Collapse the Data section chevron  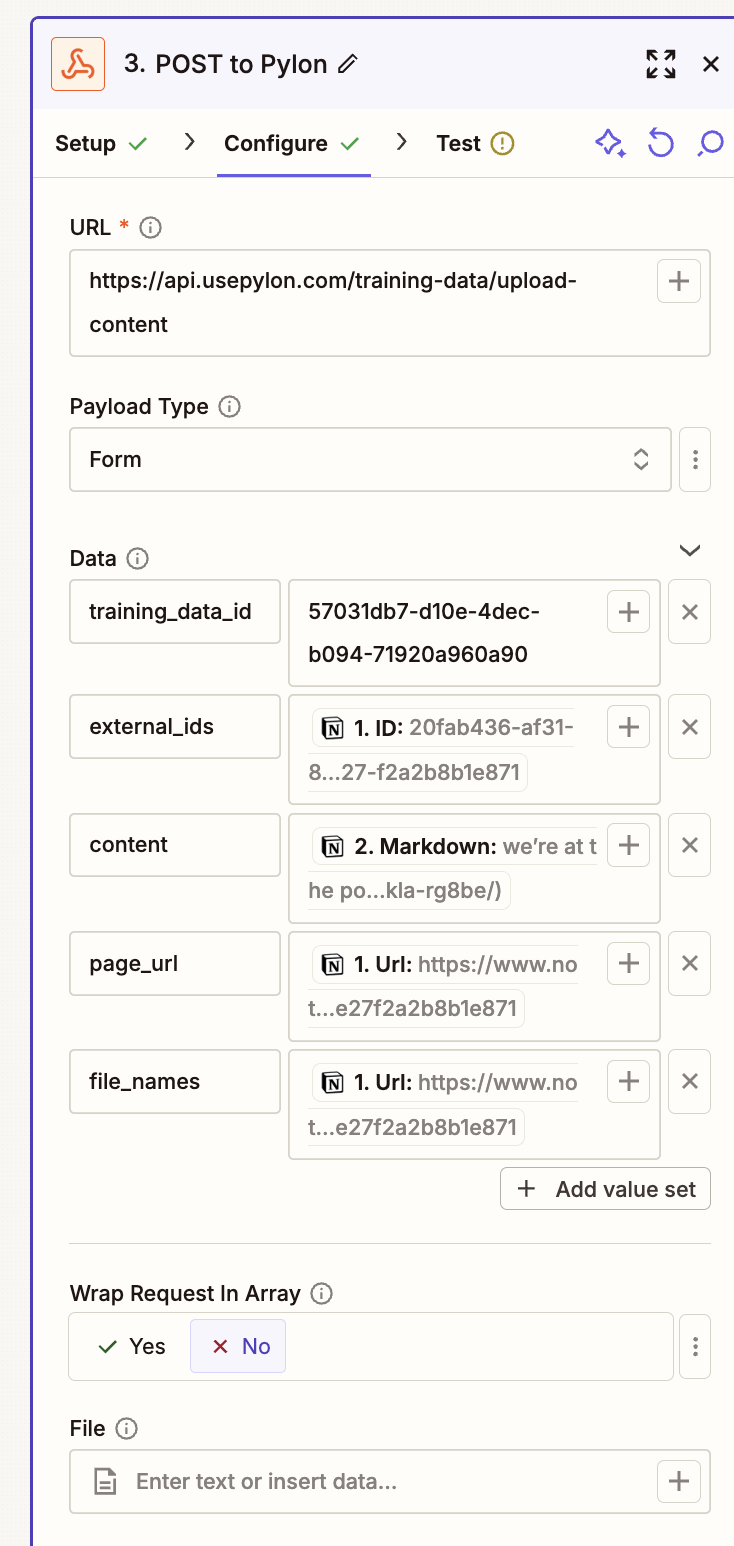tap(690, 550)
